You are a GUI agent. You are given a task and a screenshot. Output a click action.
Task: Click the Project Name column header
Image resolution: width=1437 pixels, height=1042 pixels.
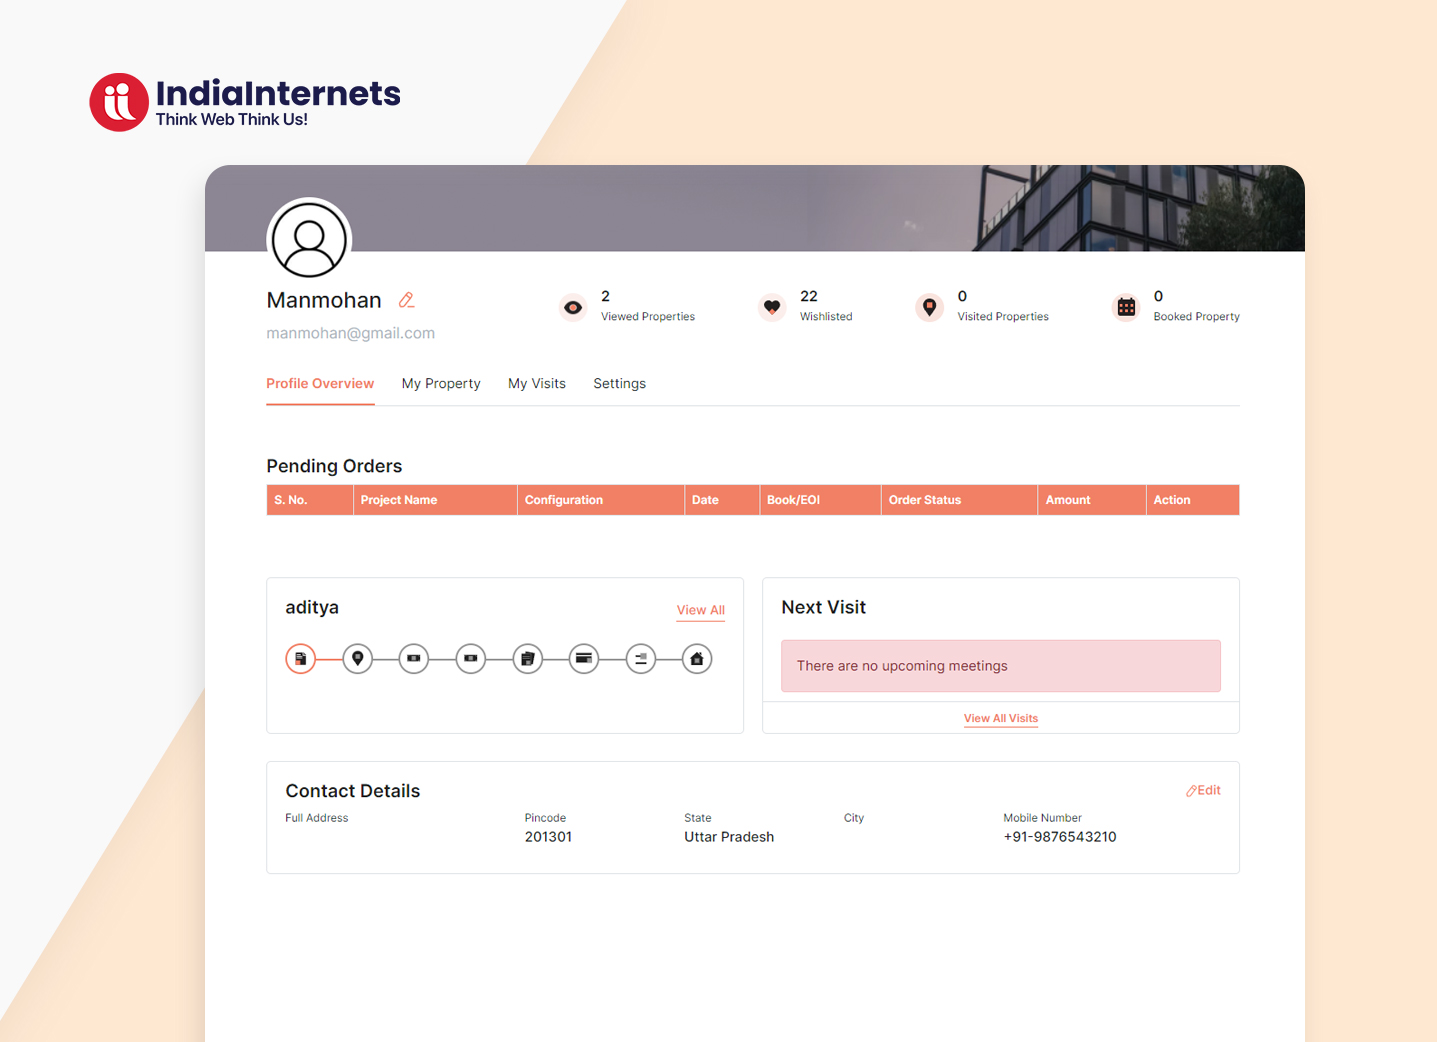pos(435,500)
